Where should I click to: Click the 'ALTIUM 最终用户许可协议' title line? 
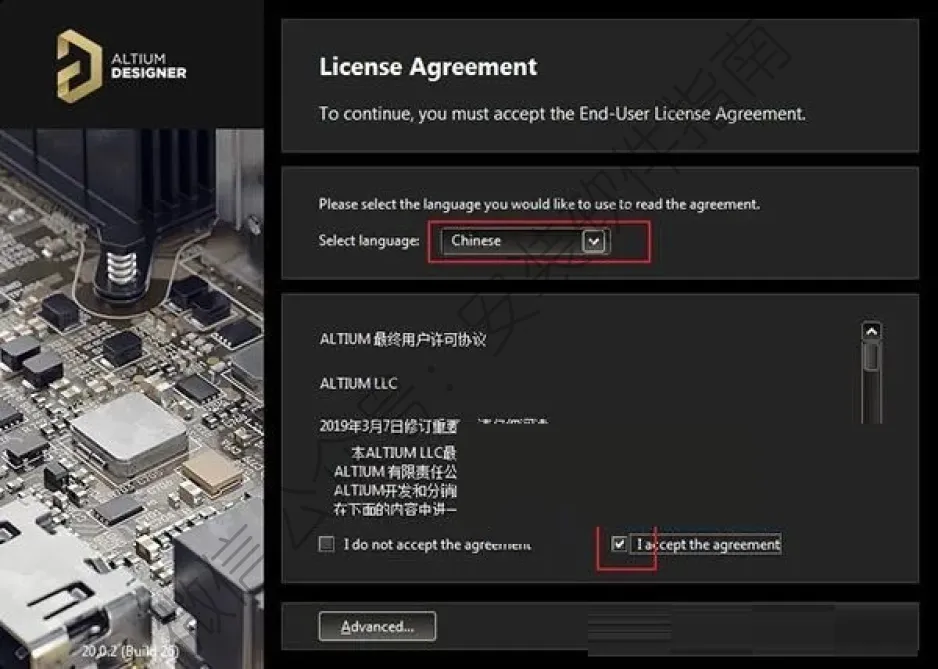click(403, 340)
